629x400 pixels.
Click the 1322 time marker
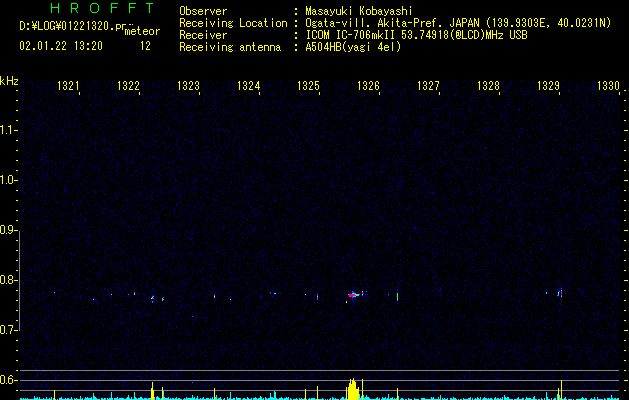(128, 86)
